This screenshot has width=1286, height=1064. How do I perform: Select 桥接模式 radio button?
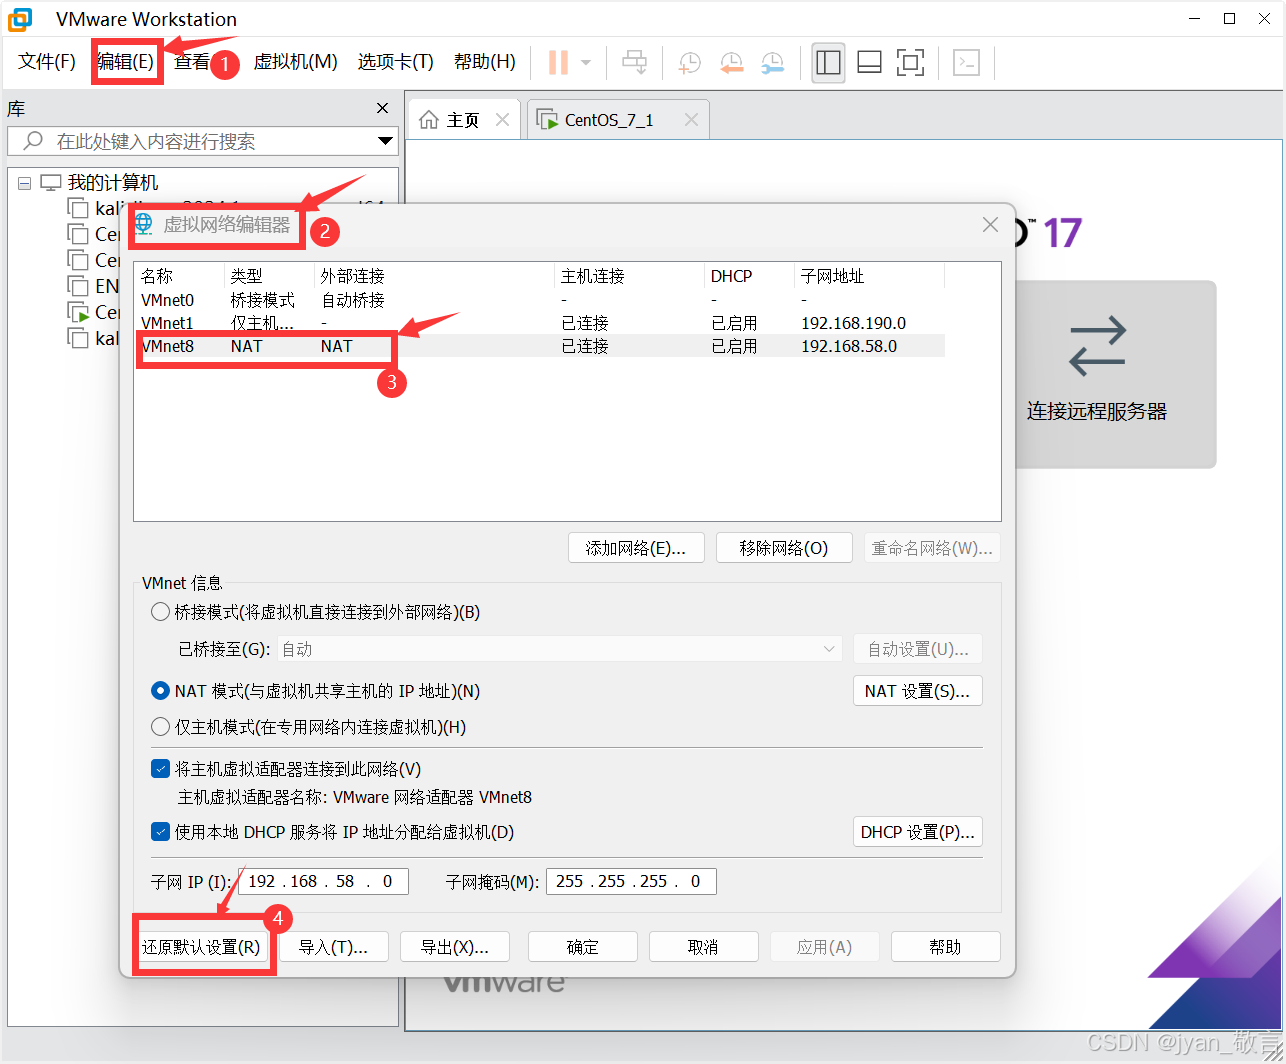pos(160,612)
